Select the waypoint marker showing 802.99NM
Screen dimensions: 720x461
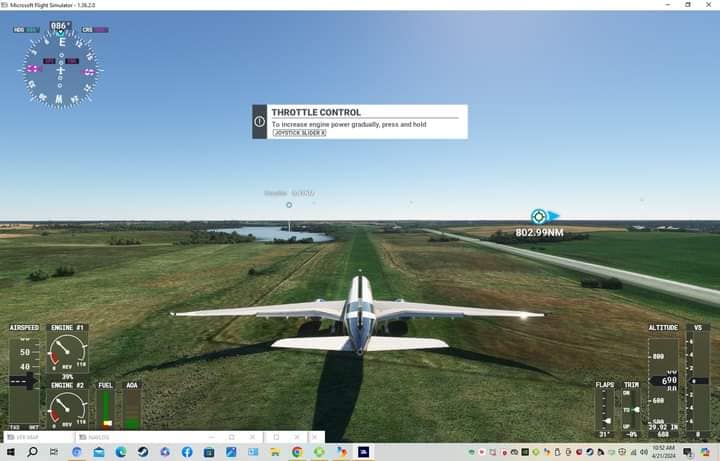[x=539, y=216]
